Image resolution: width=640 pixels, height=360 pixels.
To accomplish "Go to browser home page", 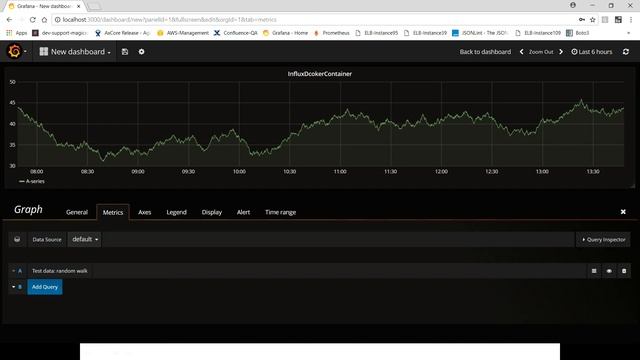I will pos(44,20).
